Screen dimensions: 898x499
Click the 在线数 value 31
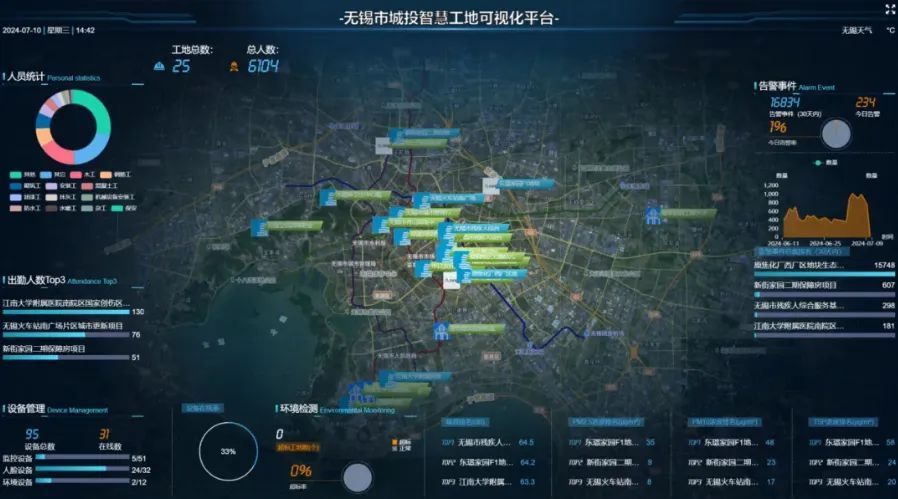(x=104, y=434)
